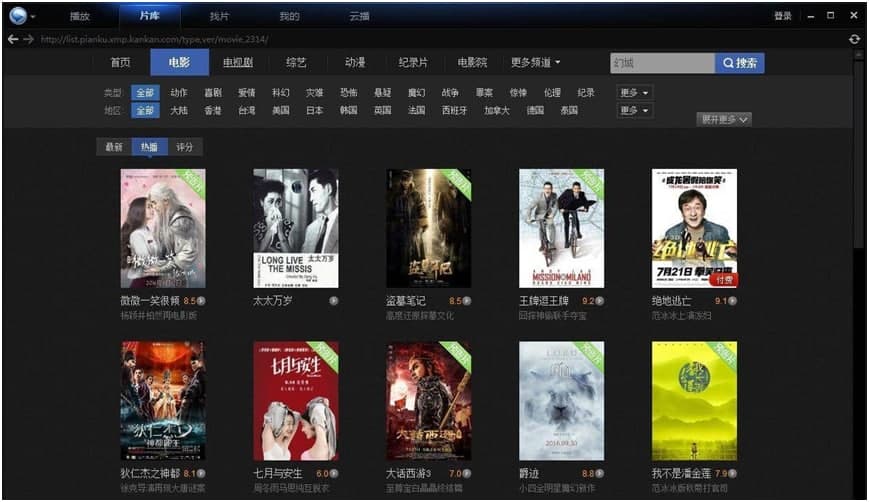This screenshot has width=869, height=502.
Task: Open the logo dropdown arrow menu
Action: point(33,17)
